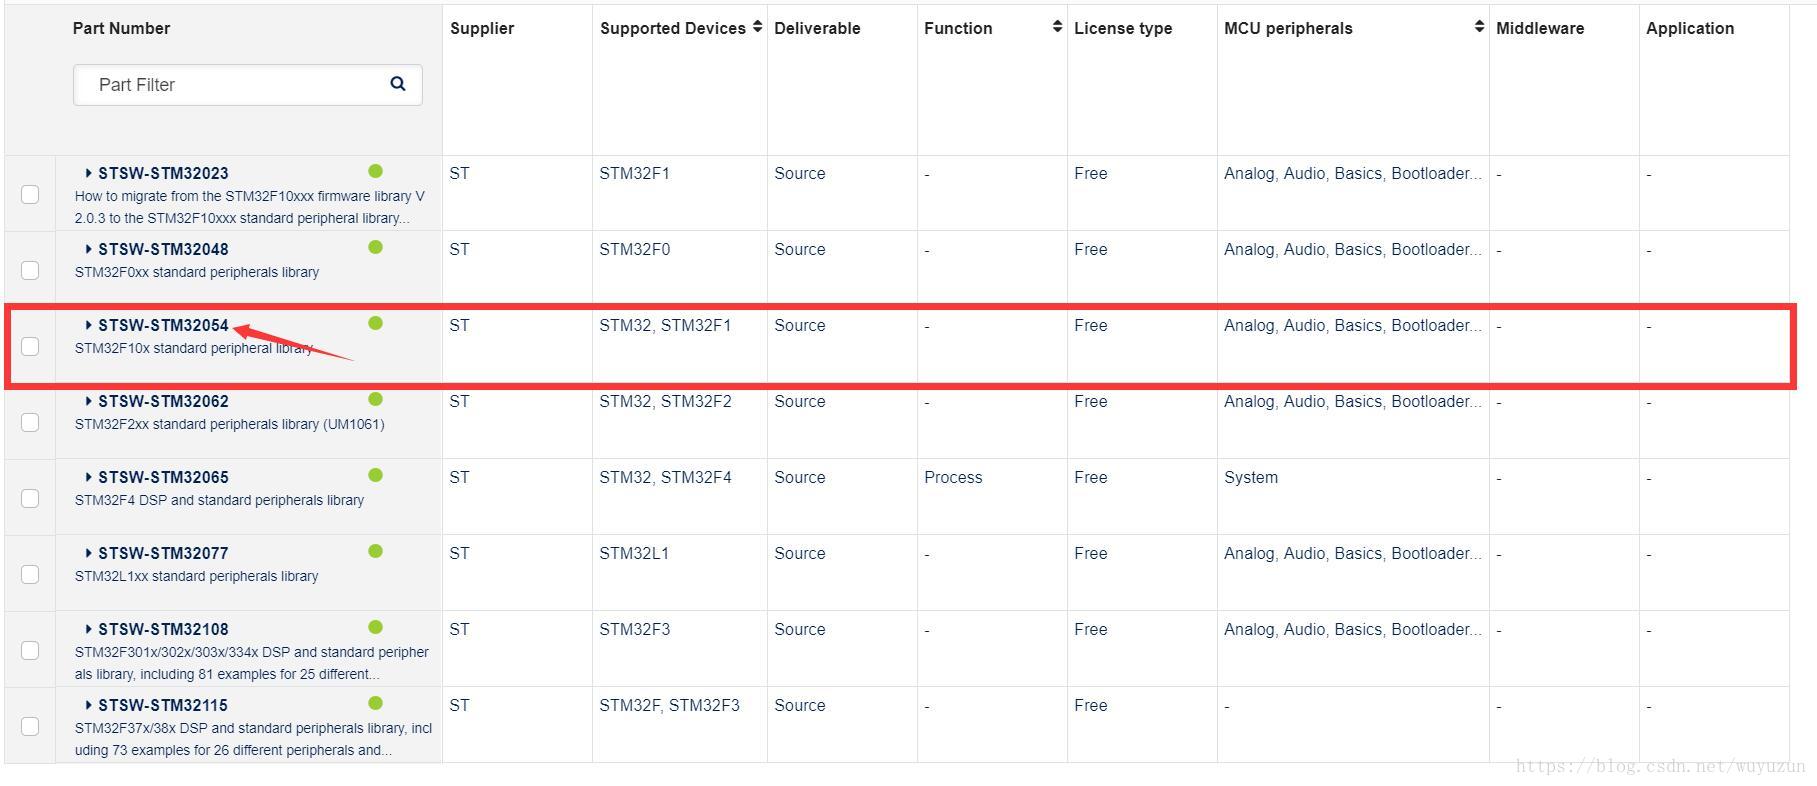
Task: Click the 'System' MCU peripherals cell
Action: (x=1251, y=477)
